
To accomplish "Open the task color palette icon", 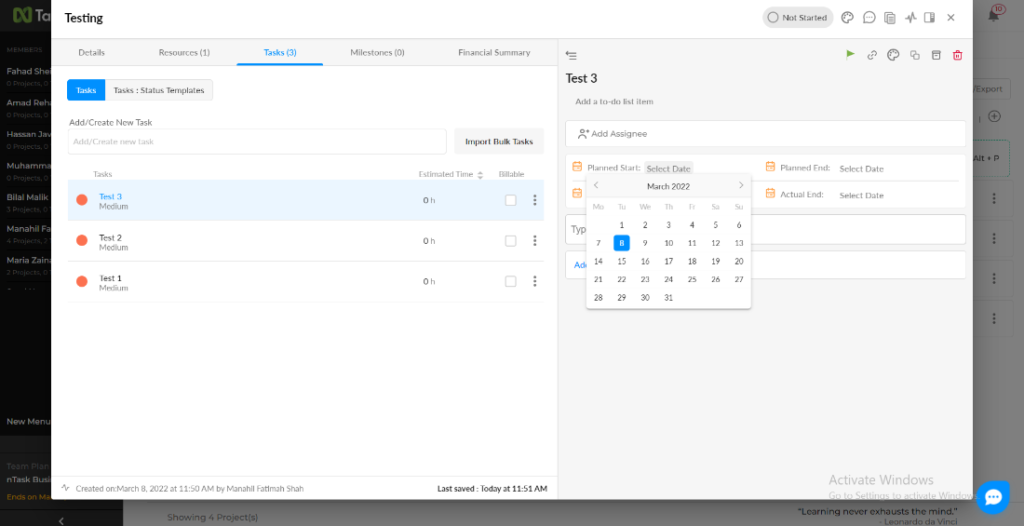I will click(x=894, y=55).
